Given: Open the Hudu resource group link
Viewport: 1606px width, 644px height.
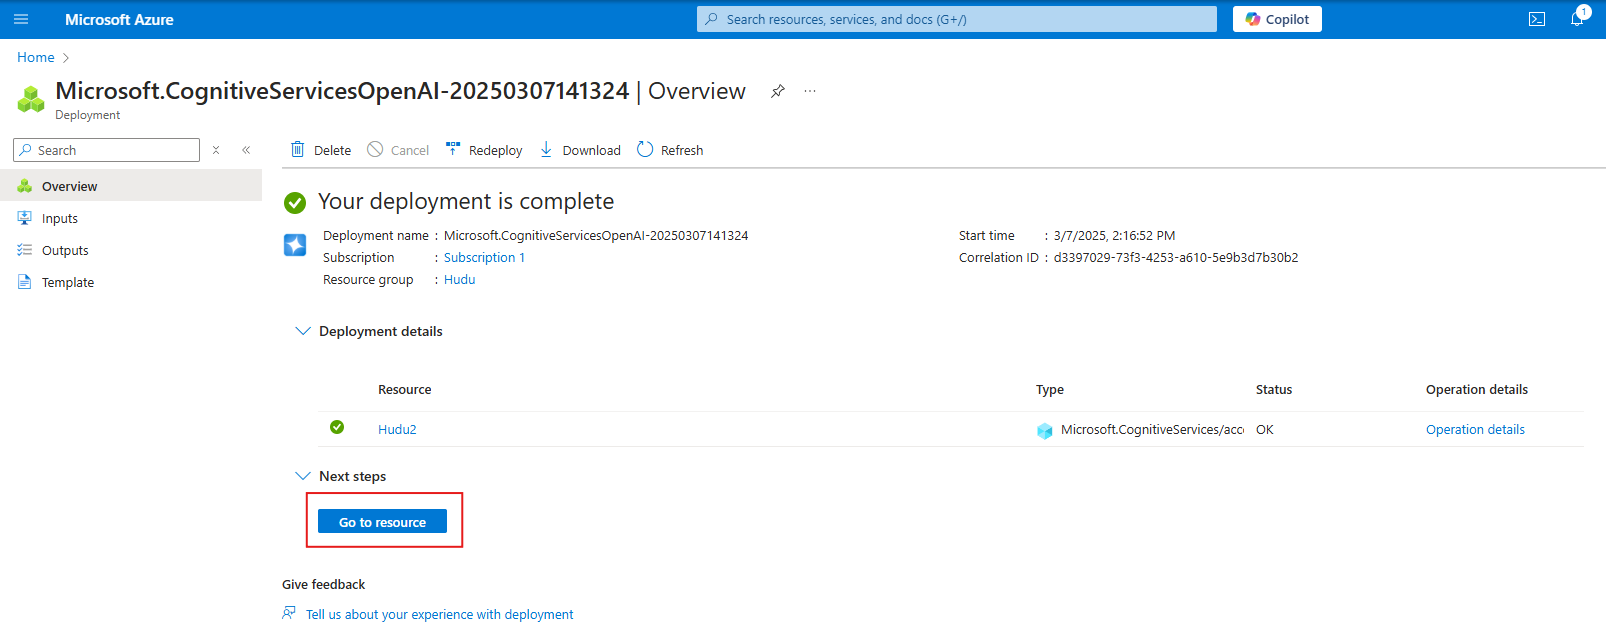Looking at the screenshot, I should [459, 280].
